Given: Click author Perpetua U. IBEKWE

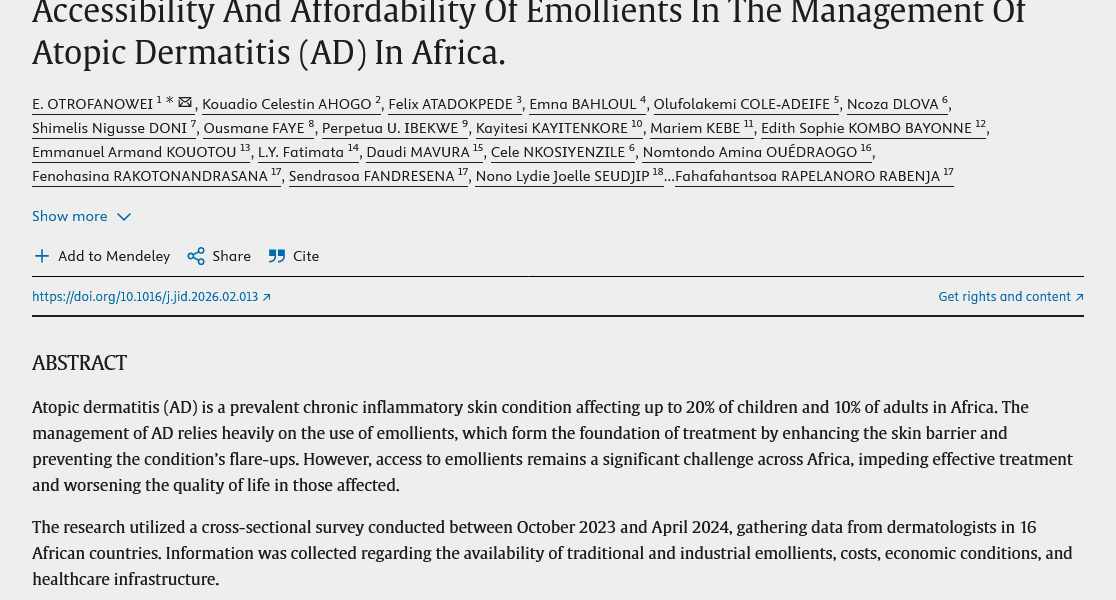Looking at the screenshot, I should [390, 128].
